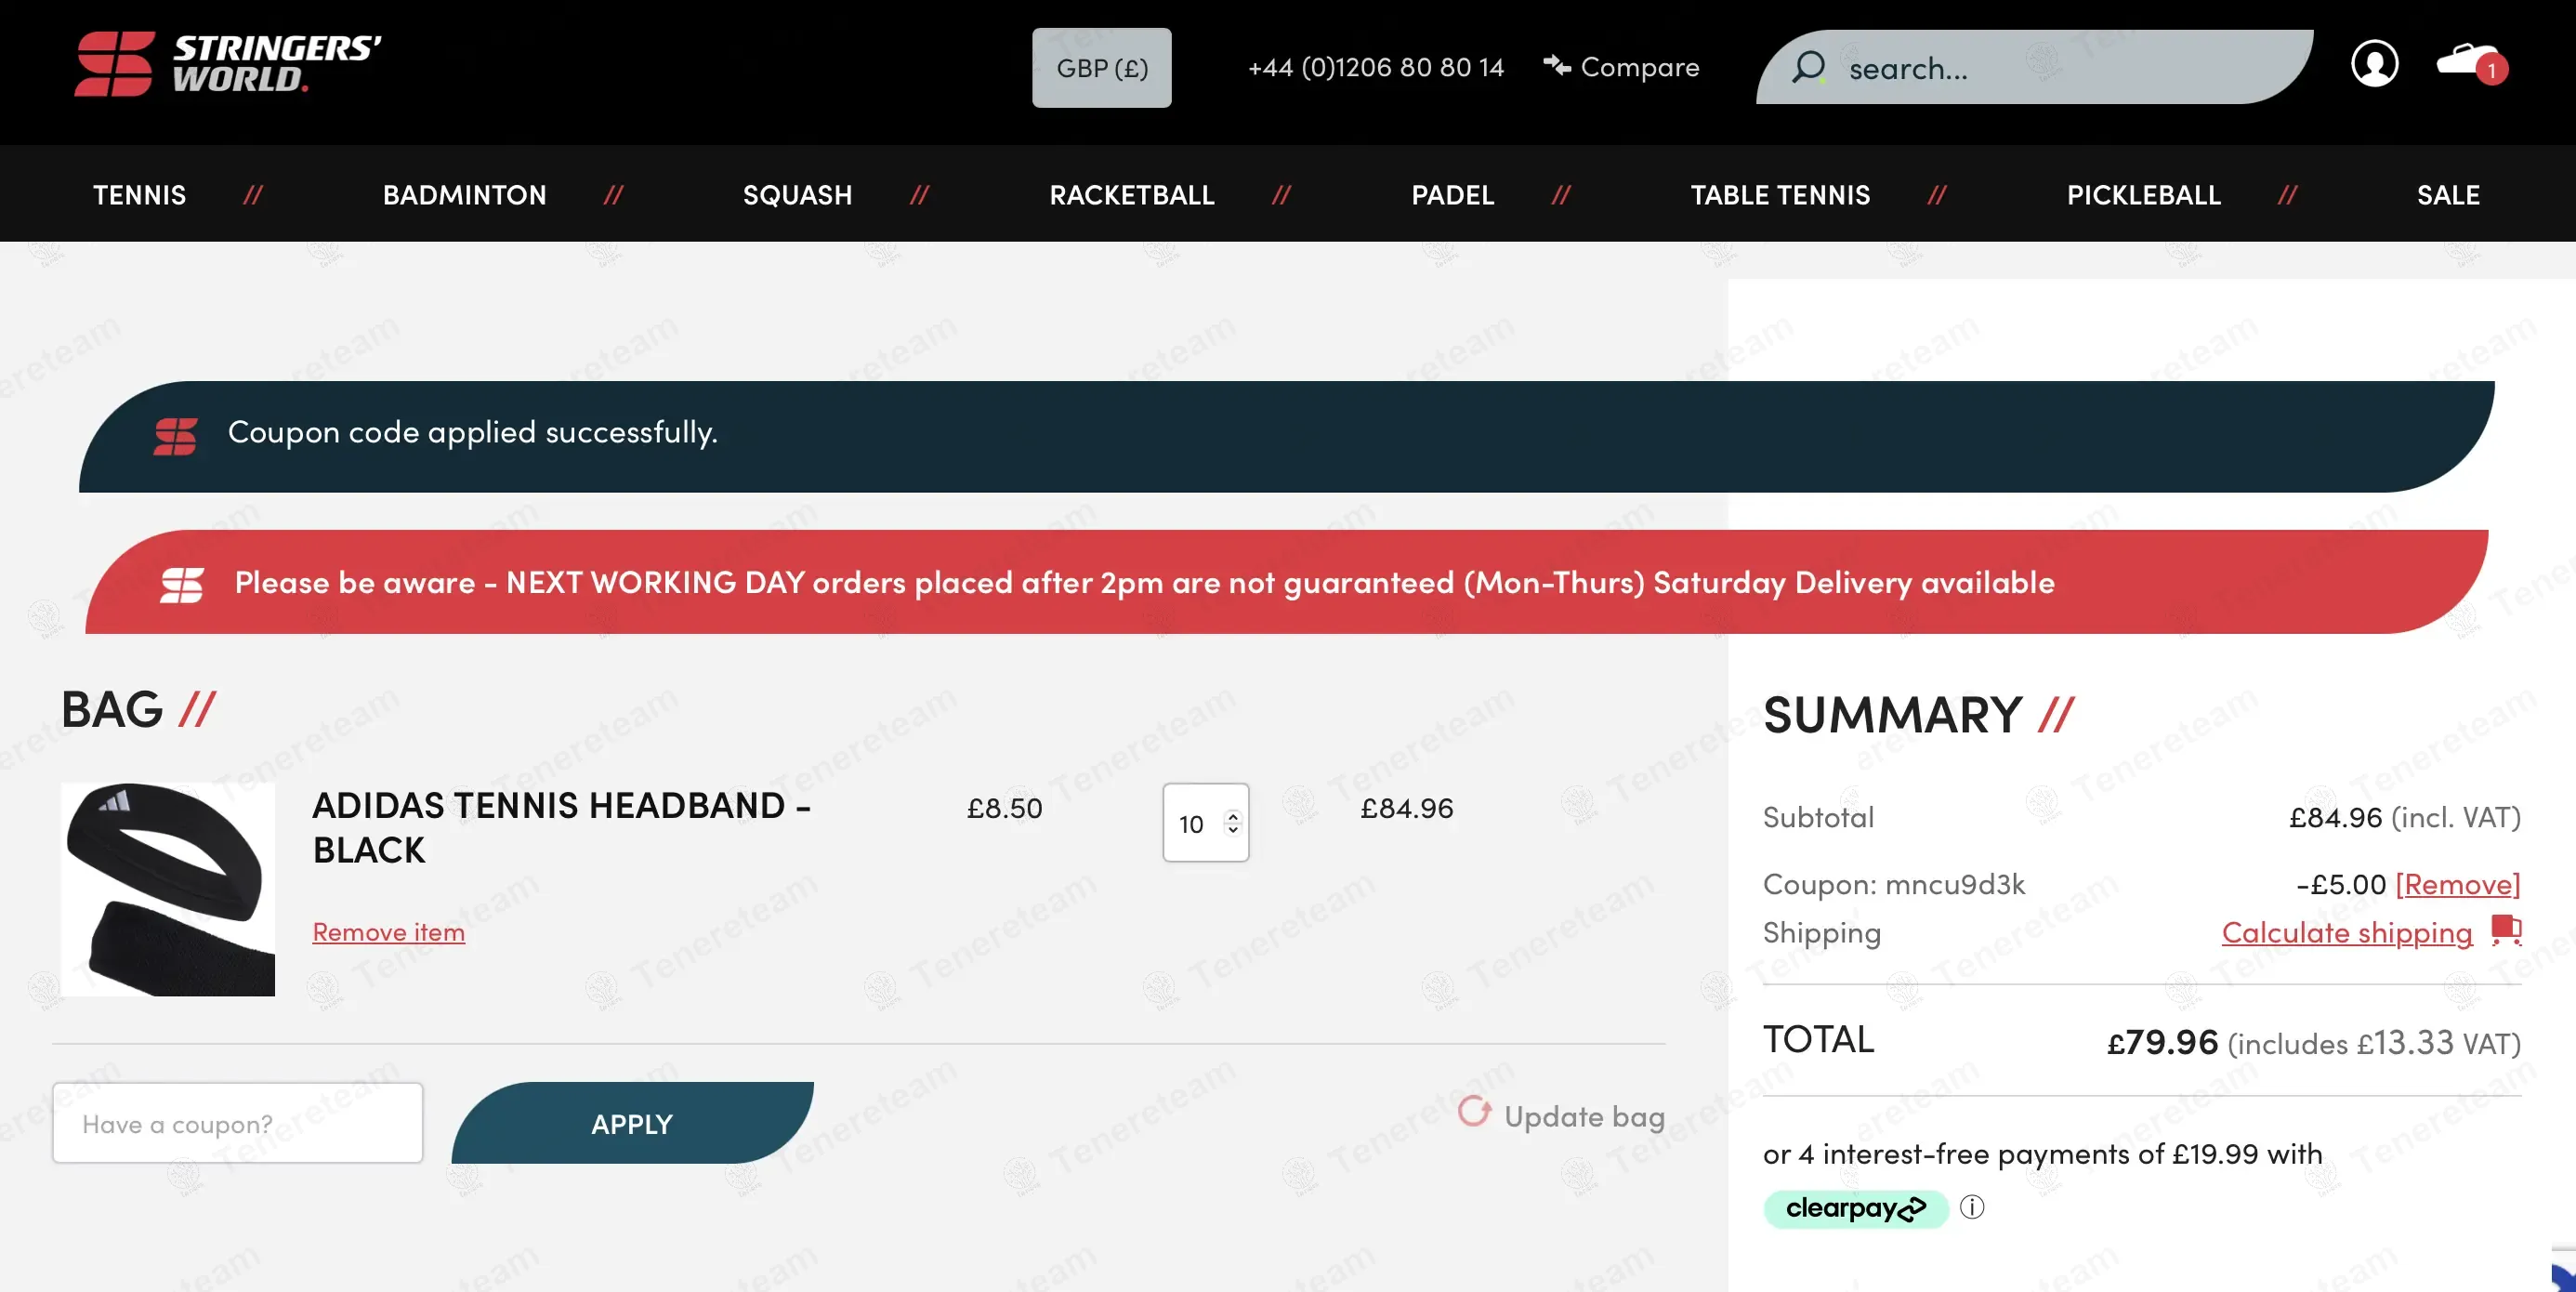The width and height of the screenshot is (2576, 1292).
Task: Open the Sale menu
Action: coord(2448,195)
